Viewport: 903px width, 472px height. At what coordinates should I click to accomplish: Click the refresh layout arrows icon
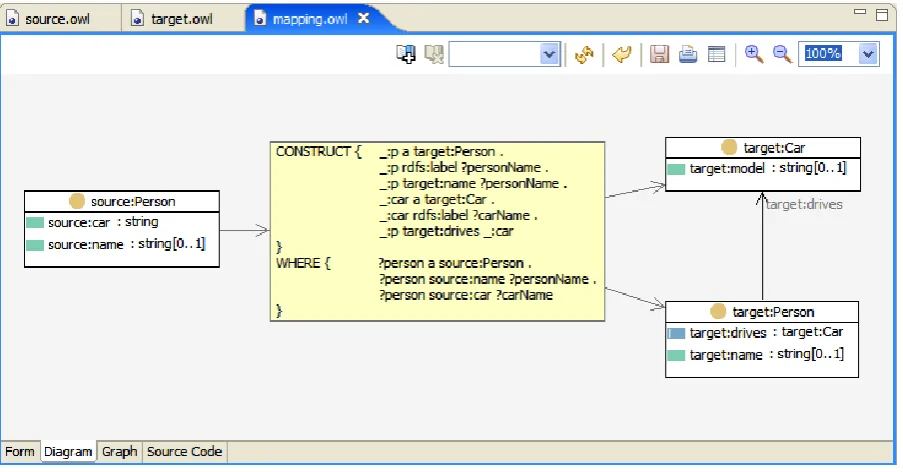coord(584,55)
